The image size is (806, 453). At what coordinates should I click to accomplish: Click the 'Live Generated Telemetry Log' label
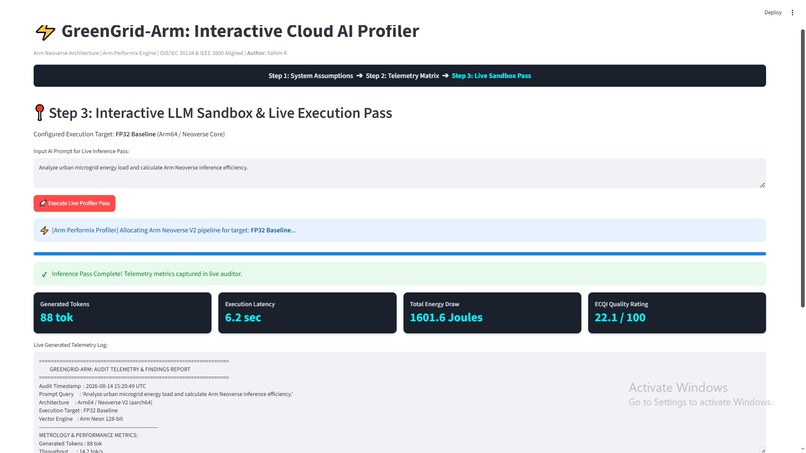point(70,345)
